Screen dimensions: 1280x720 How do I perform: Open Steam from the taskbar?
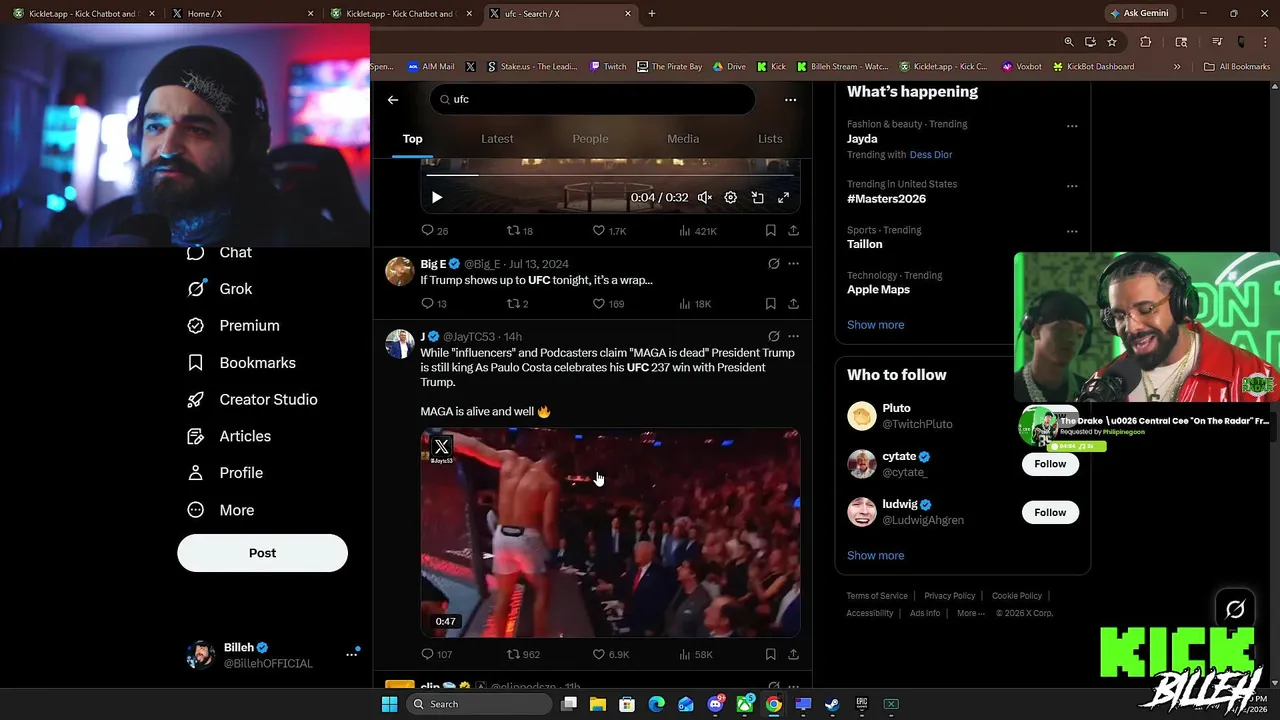[x=832, y=704]
